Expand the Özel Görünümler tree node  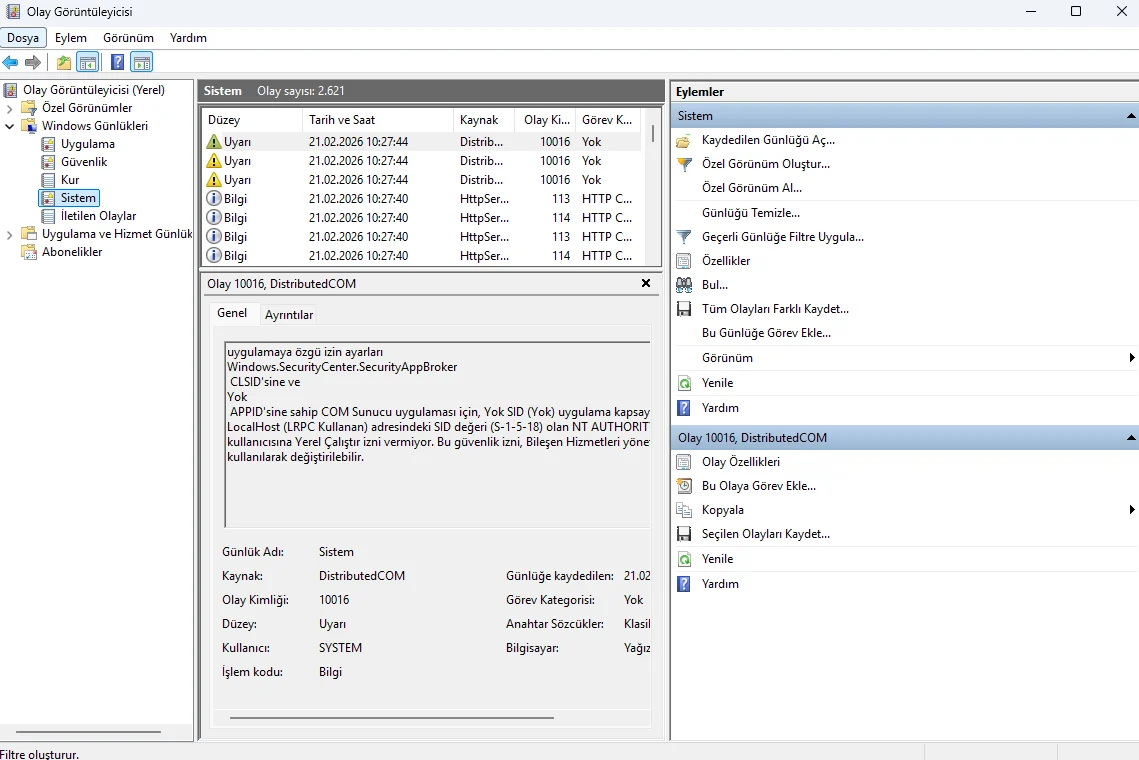point(10,108)
